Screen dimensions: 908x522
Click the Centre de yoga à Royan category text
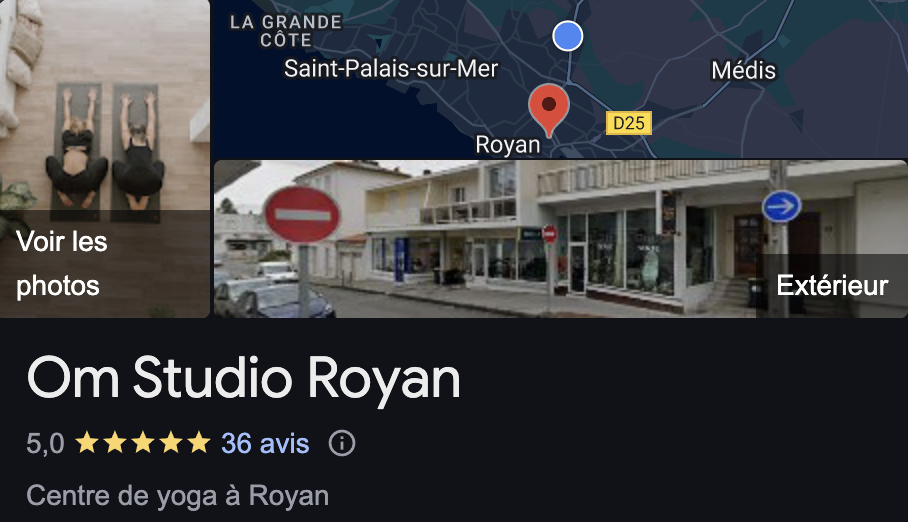point(178,496)
